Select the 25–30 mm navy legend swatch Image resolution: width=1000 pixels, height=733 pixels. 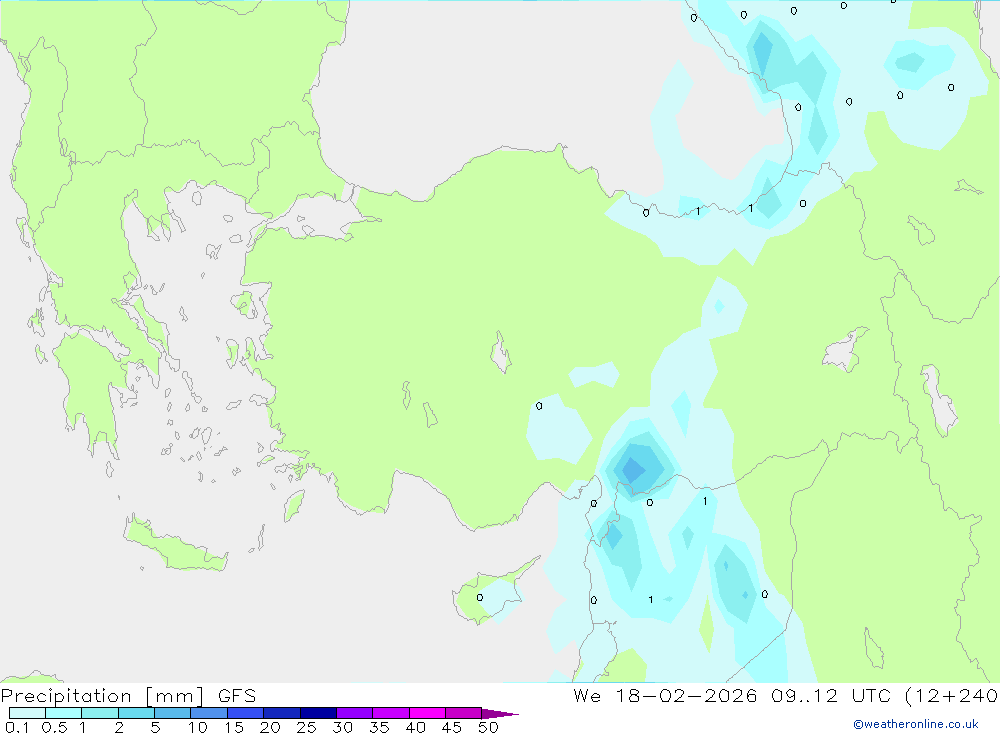coord(318,713)
